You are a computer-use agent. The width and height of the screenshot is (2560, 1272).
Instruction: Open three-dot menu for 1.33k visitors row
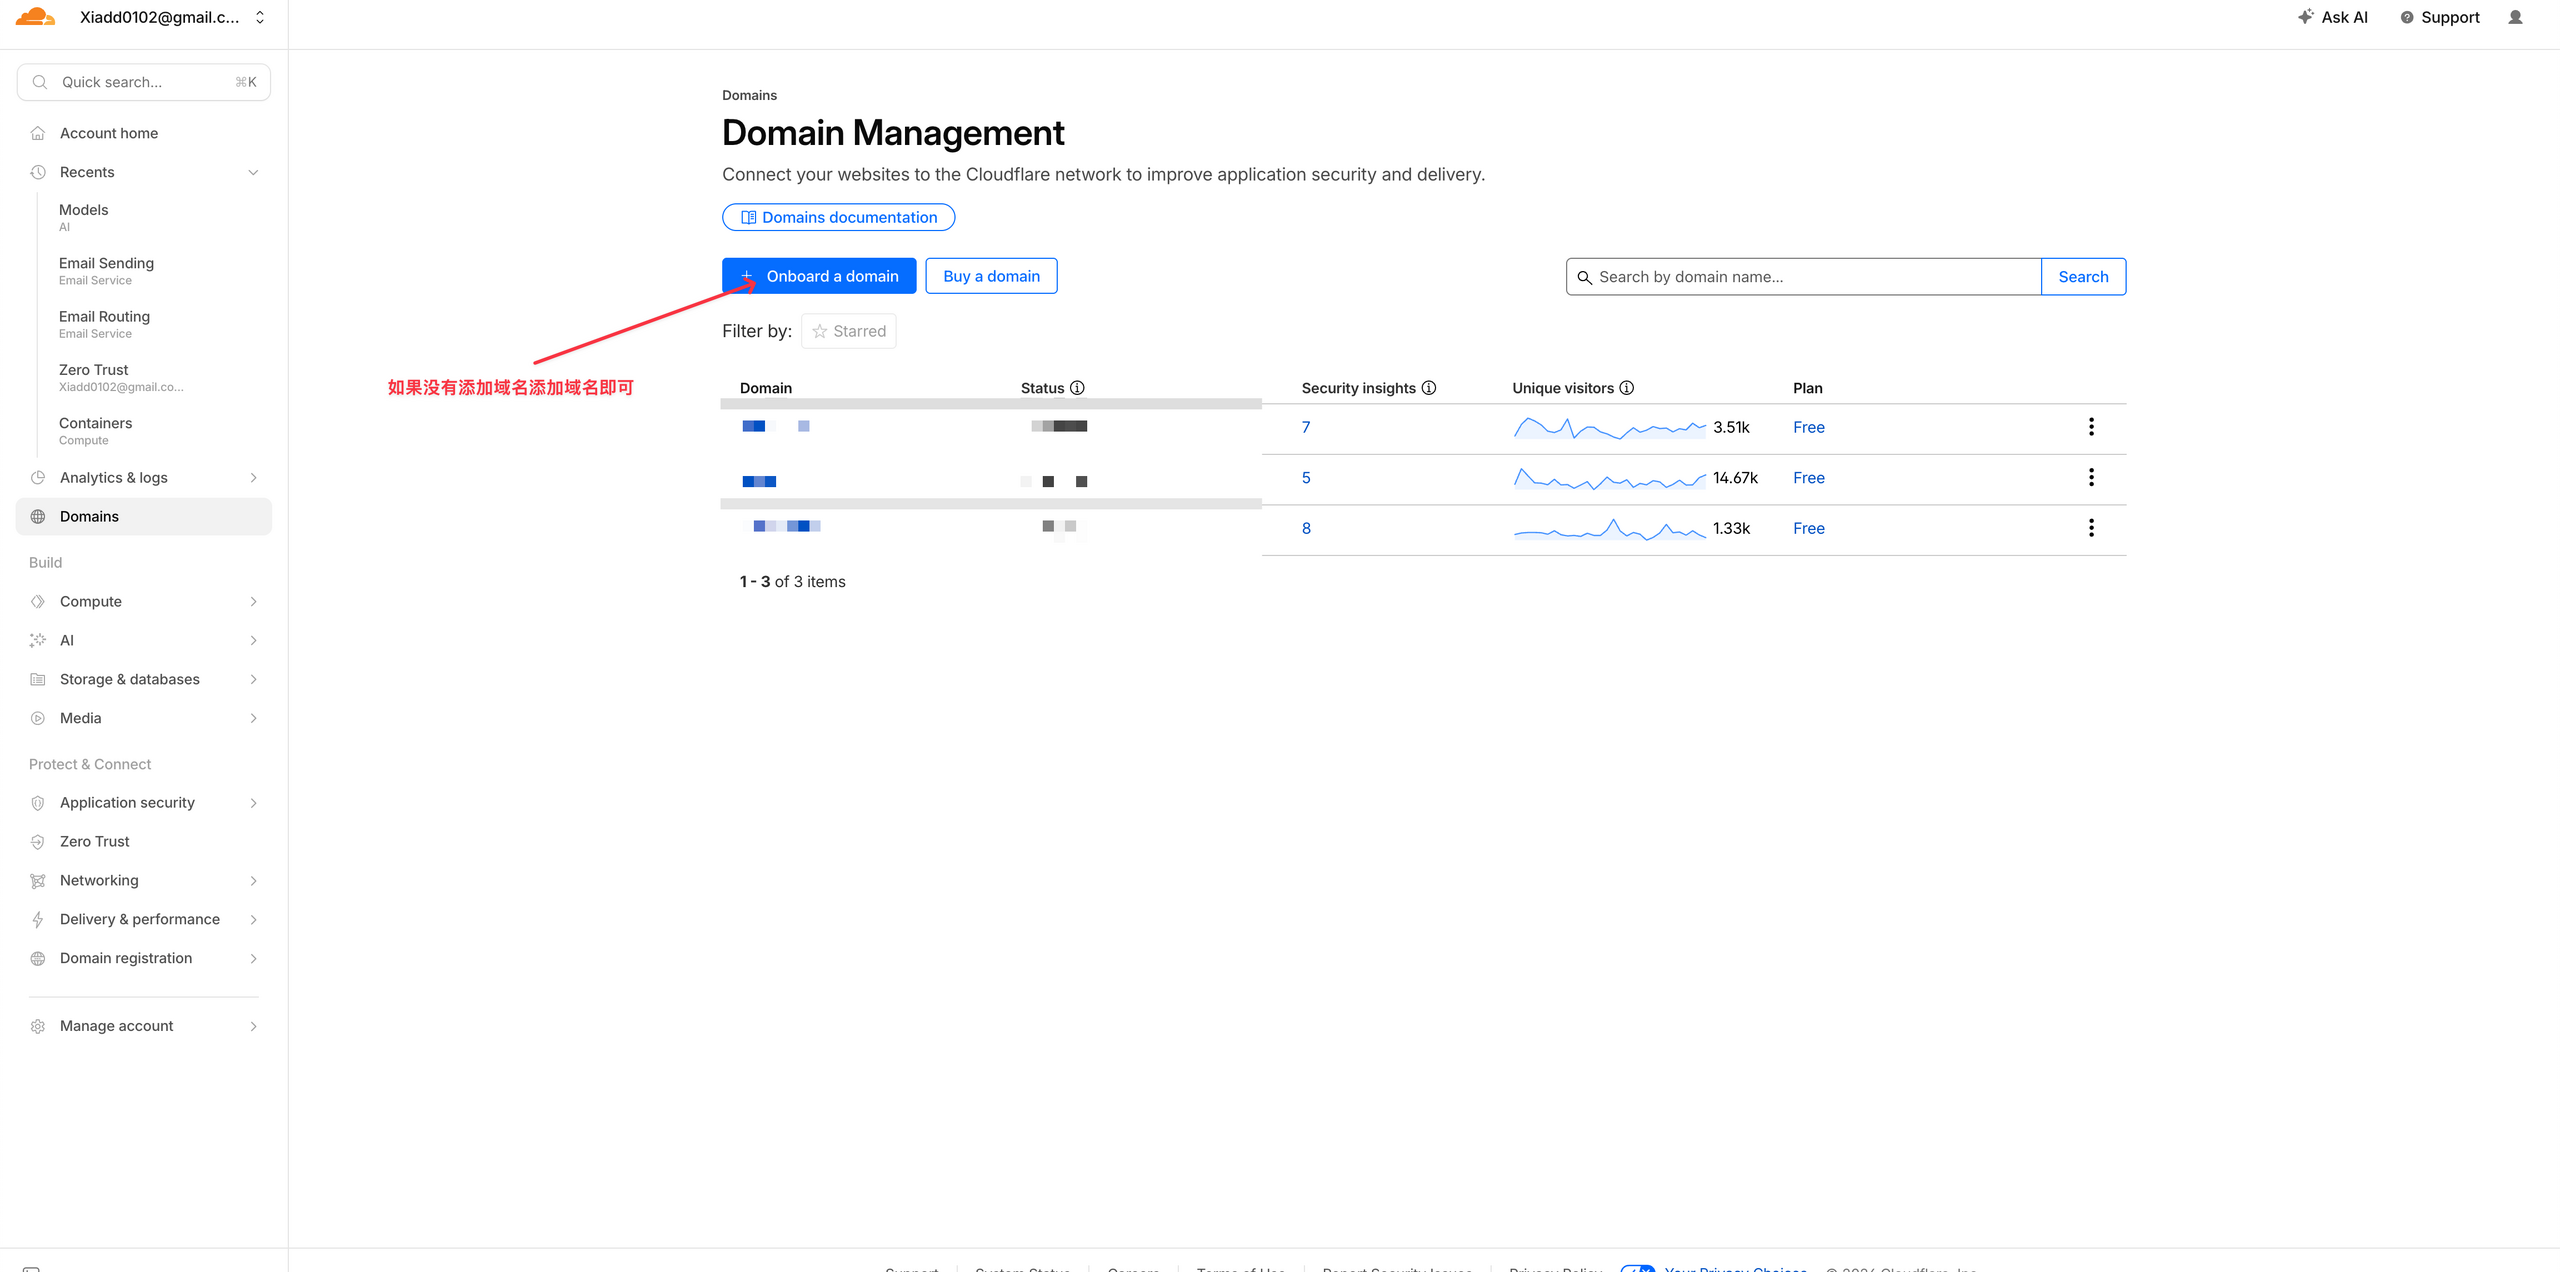point(2091,528)
